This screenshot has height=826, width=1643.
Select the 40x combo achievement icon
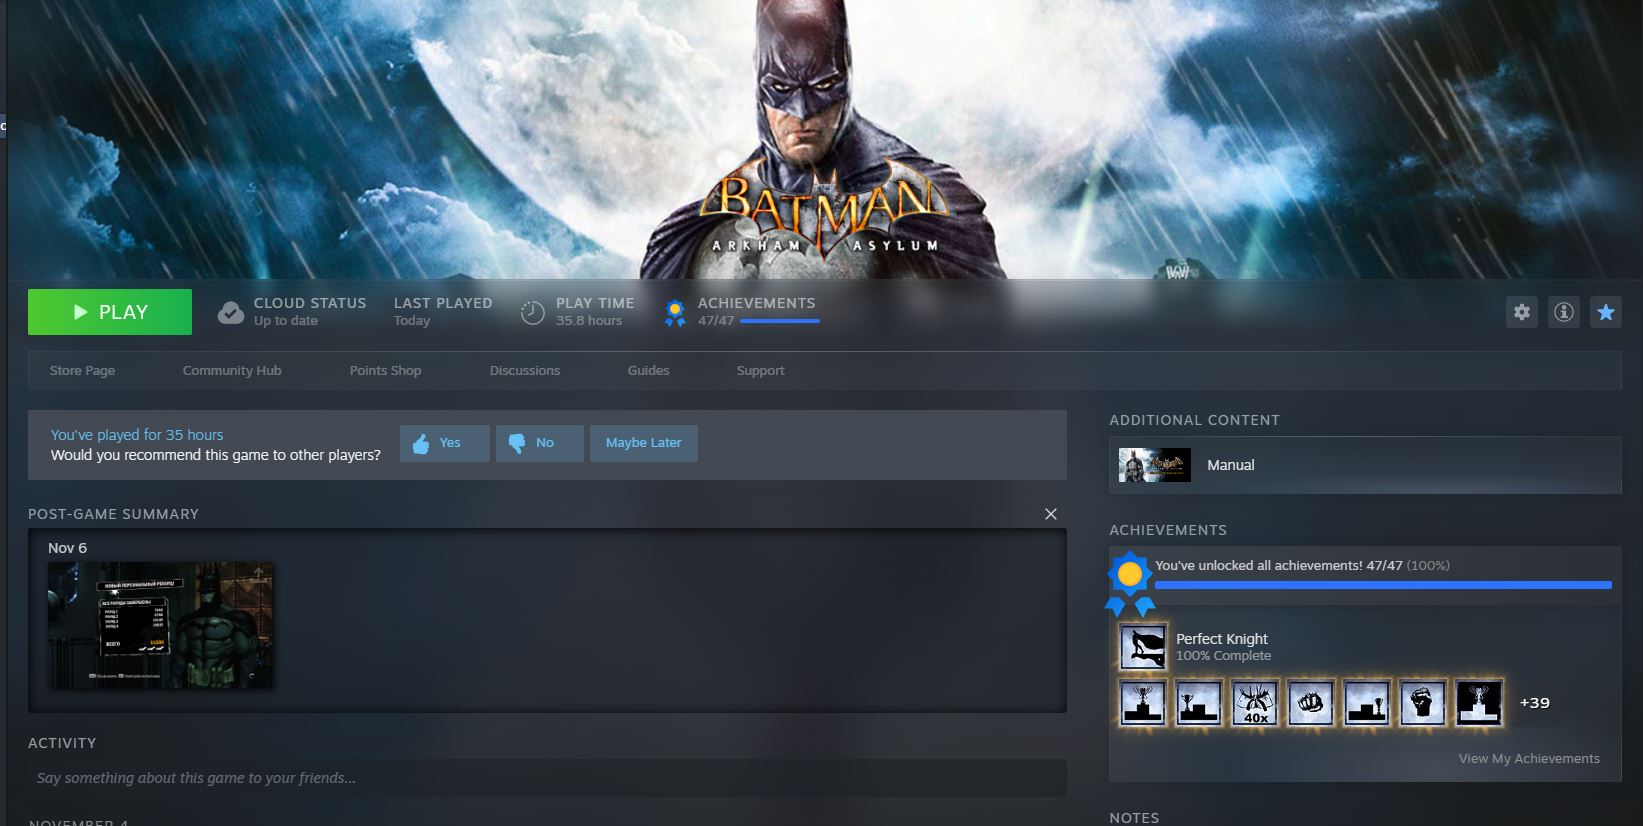pos(1255,703)
